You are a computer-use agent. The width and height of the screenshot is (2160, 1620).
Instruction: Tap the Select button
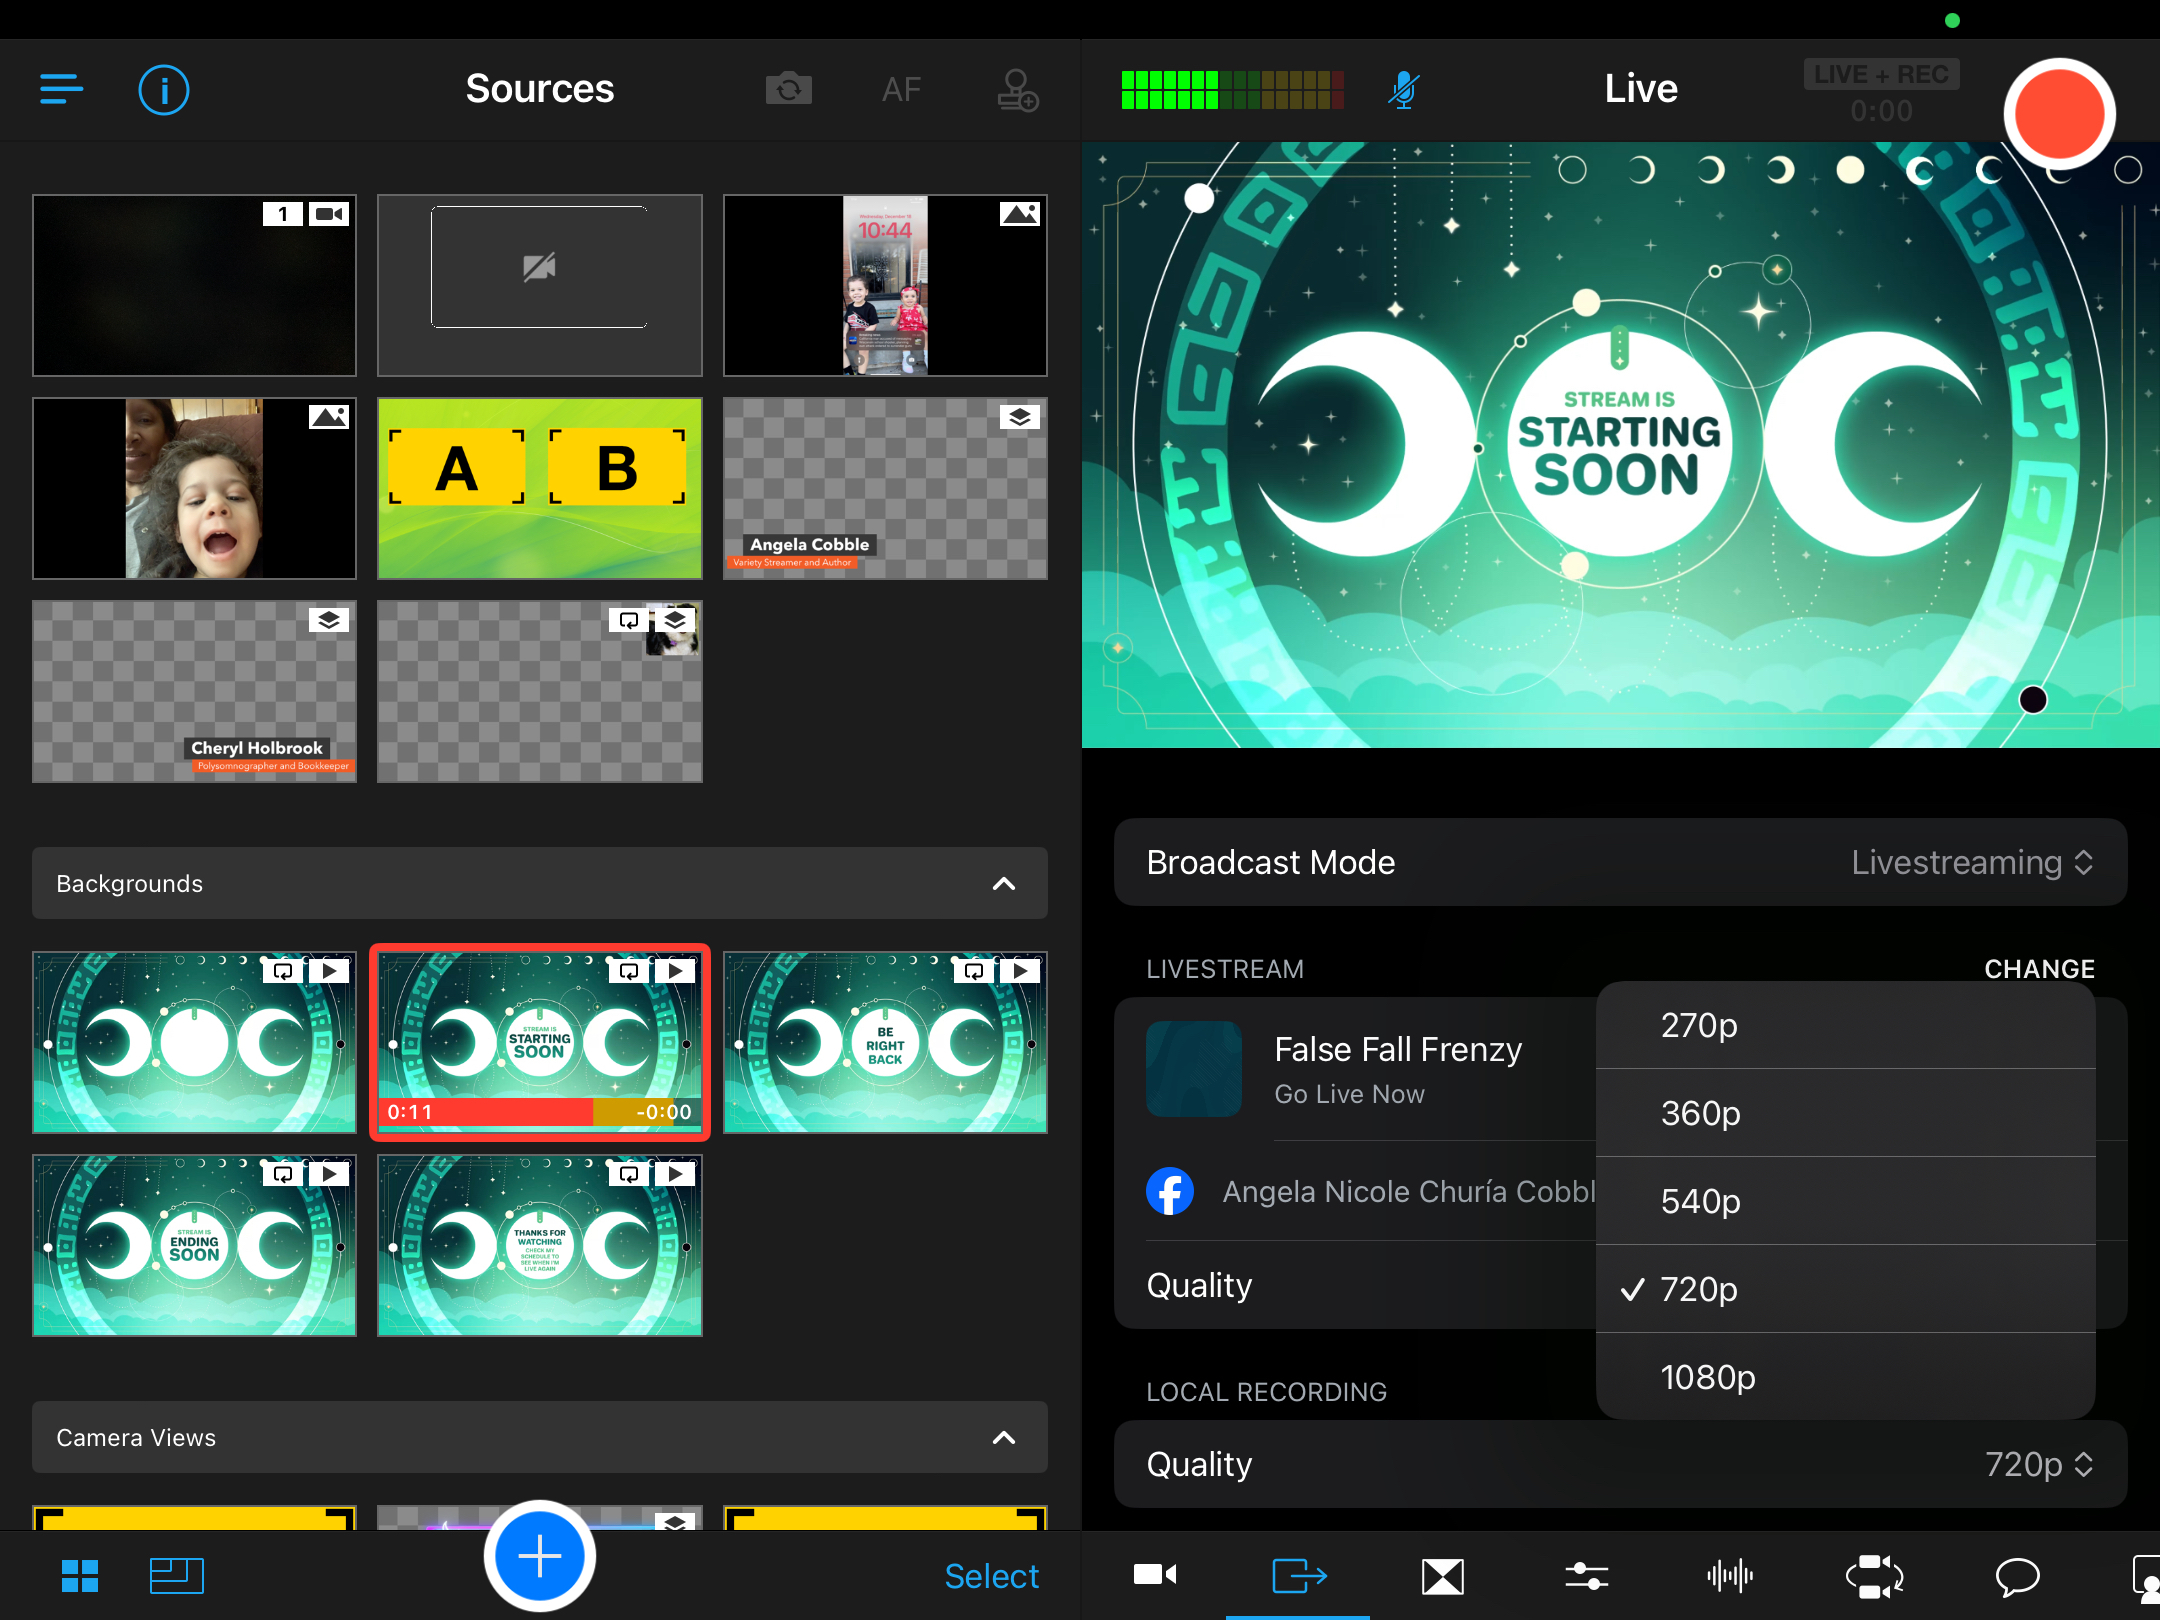coord(991,1576)
